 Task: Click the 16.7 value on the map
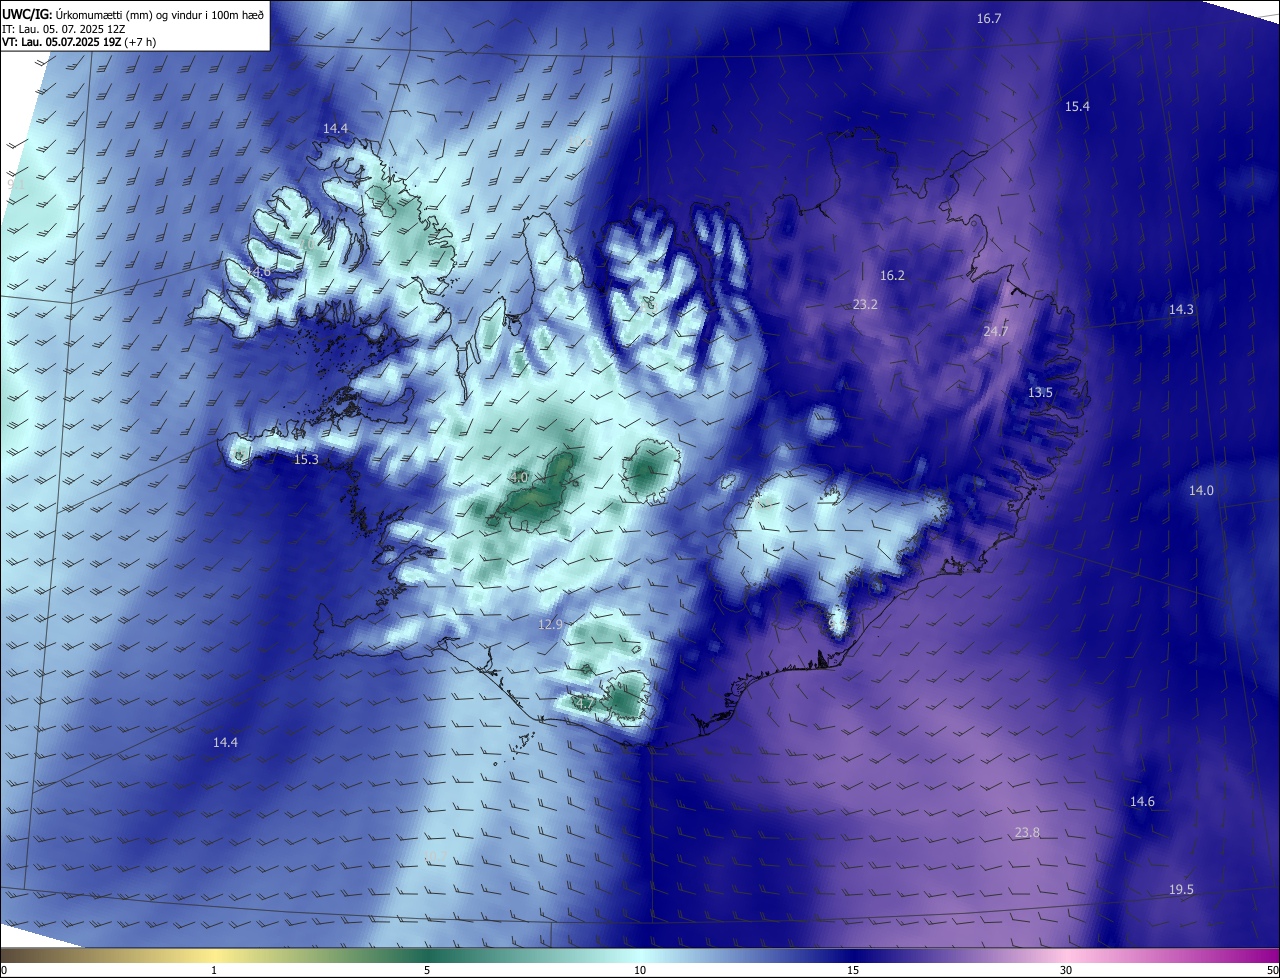pyautogui.click(x=989, y=19)
